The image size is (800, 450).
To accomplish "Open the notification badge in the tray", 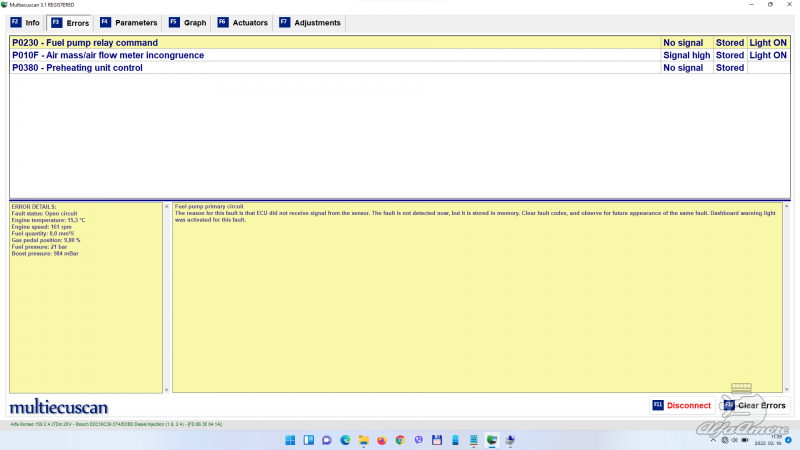I will pos(788,440).
